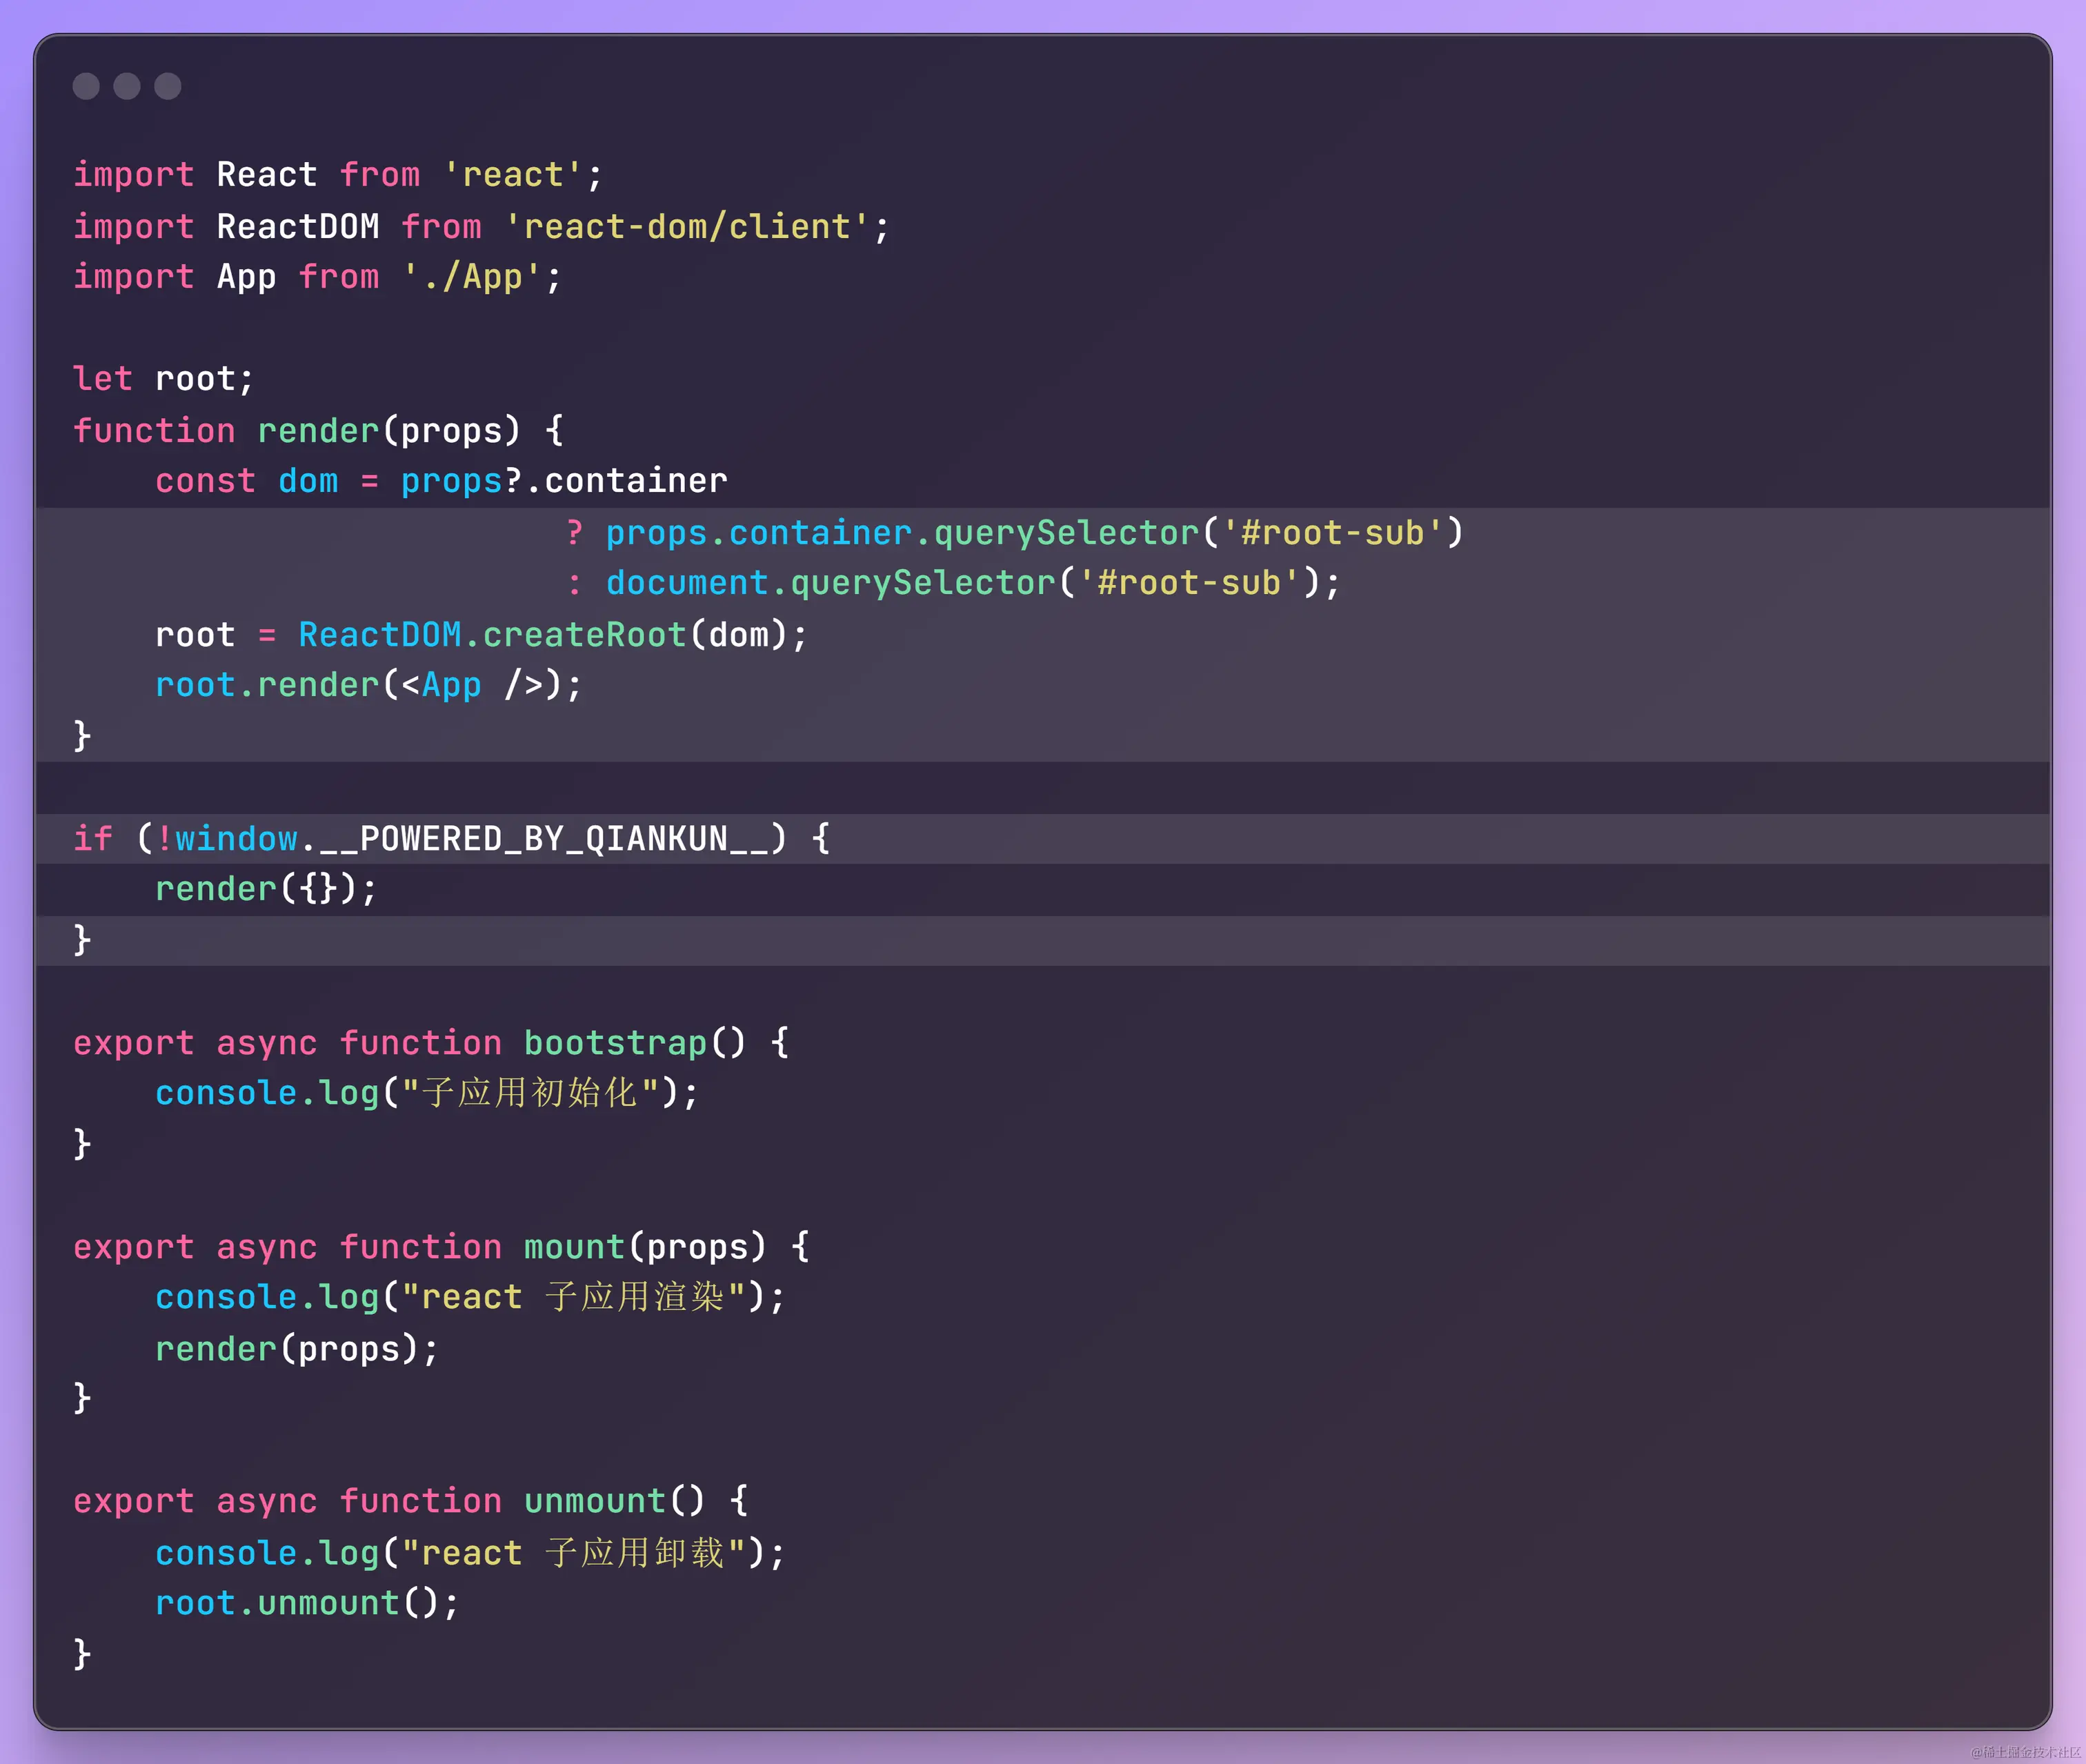Click the line "import React from 'react';"
2086x1764 pixels.
tap(338, 175)
